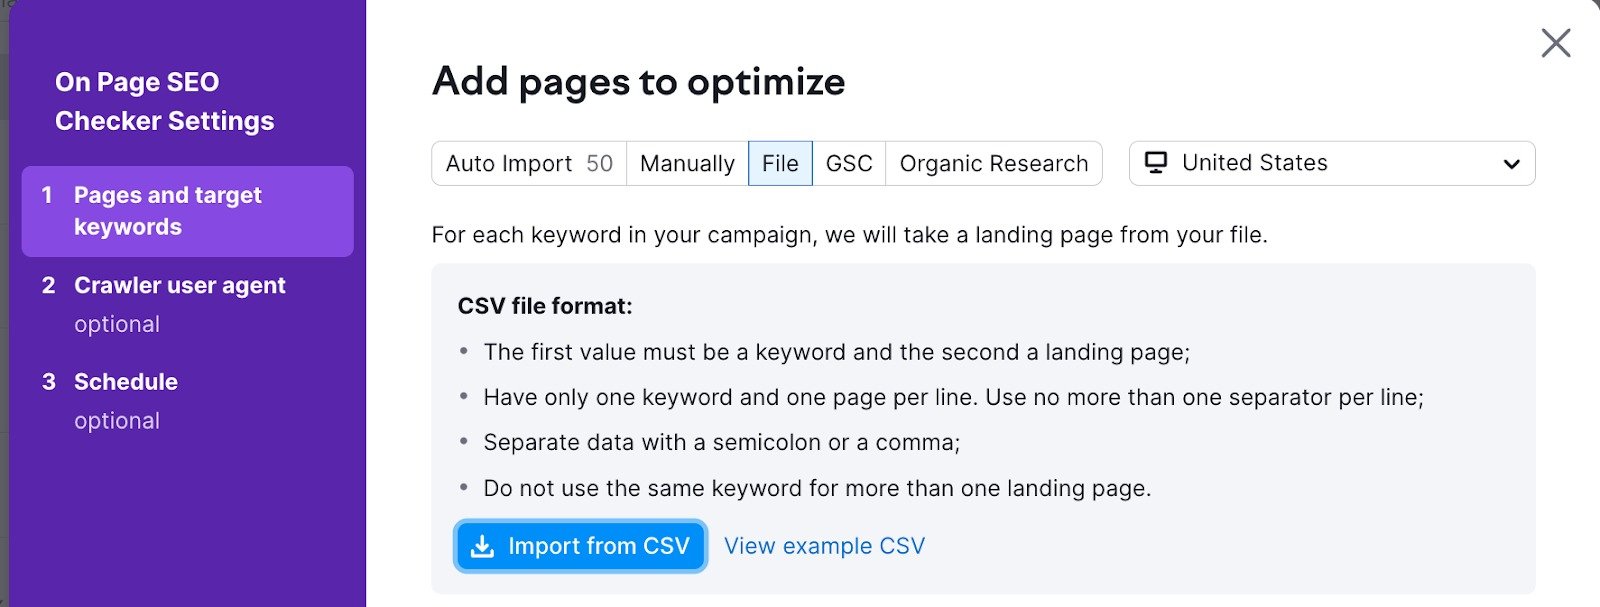Image resolution: width=1600 pixels, height=607 pixels.
Task: Dismiss the dialog with the X icon
Action: pyautogui.click(x=1556, y=43)
